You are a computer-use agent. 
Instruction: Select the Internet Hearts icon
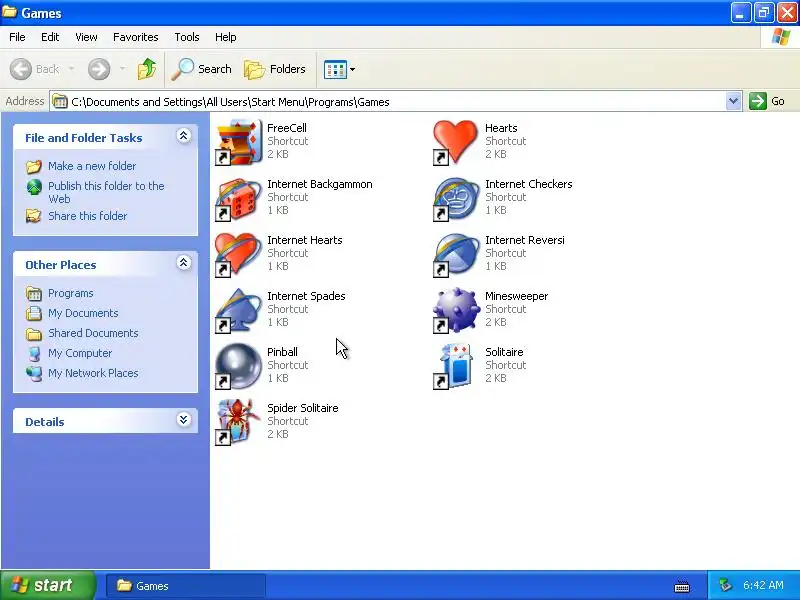(238, 255)
